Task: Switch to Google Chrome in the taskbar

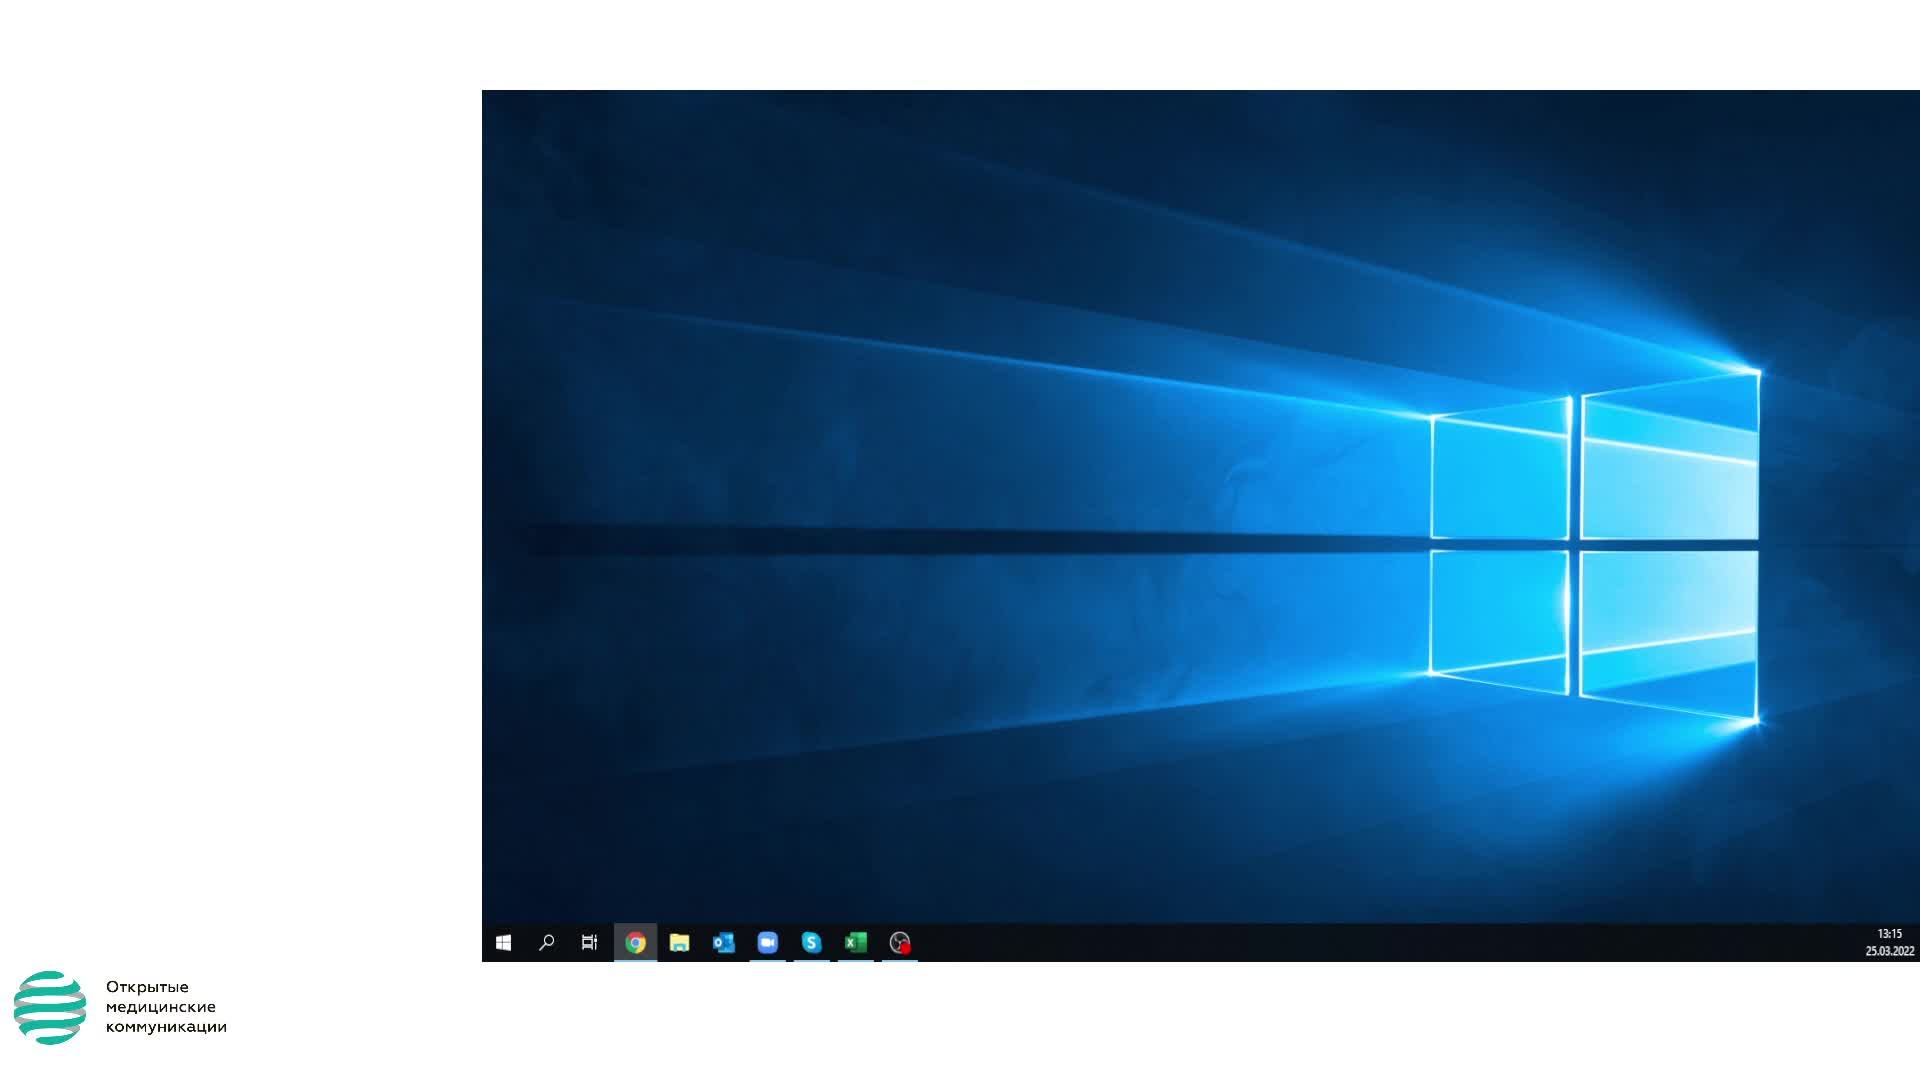Action: pyautogui.click(x=635, y=943)
